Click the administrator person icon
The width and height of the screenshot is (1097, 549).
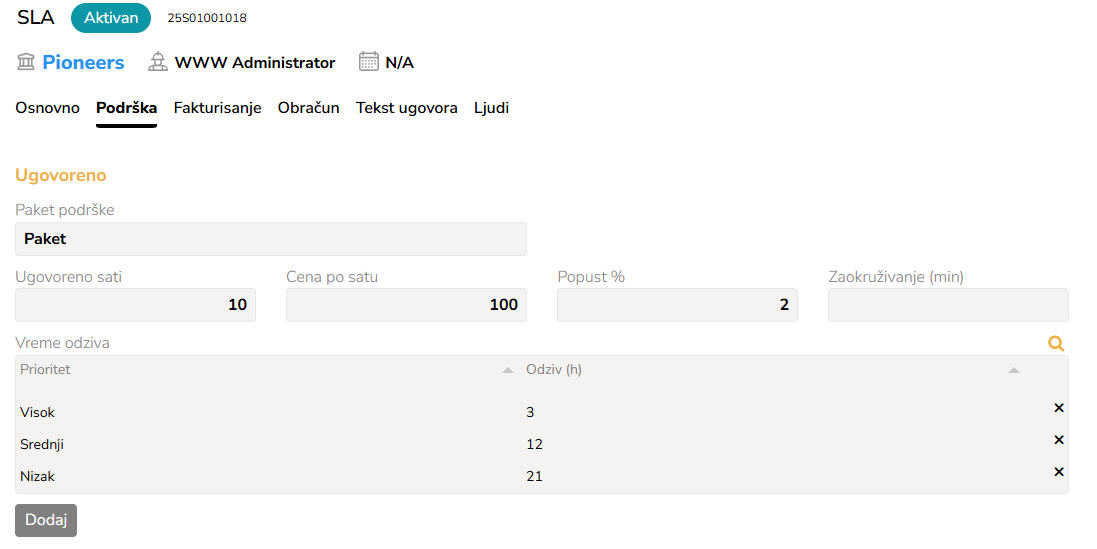158,62
